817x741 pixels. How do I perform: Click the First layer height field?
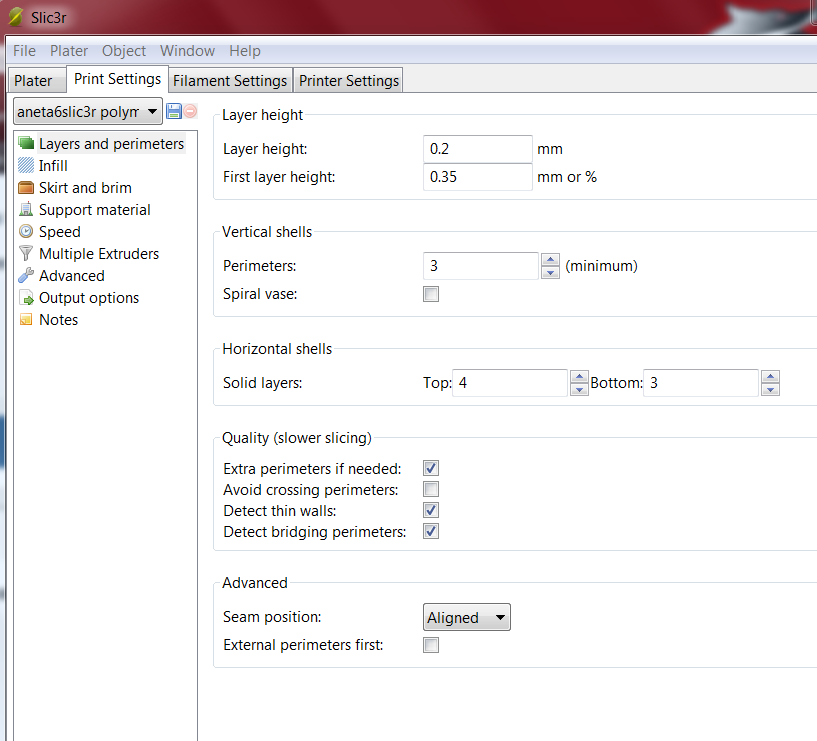click(478, 177)
